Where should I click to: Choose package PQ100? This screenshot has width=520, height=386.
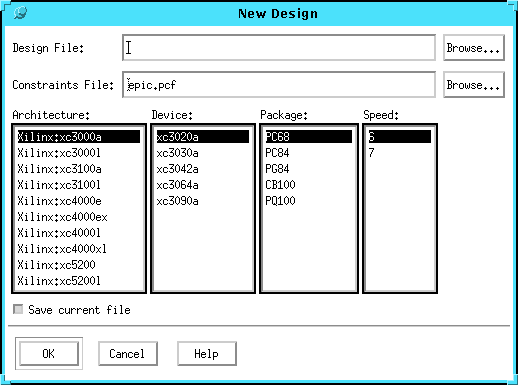point(309,201)
